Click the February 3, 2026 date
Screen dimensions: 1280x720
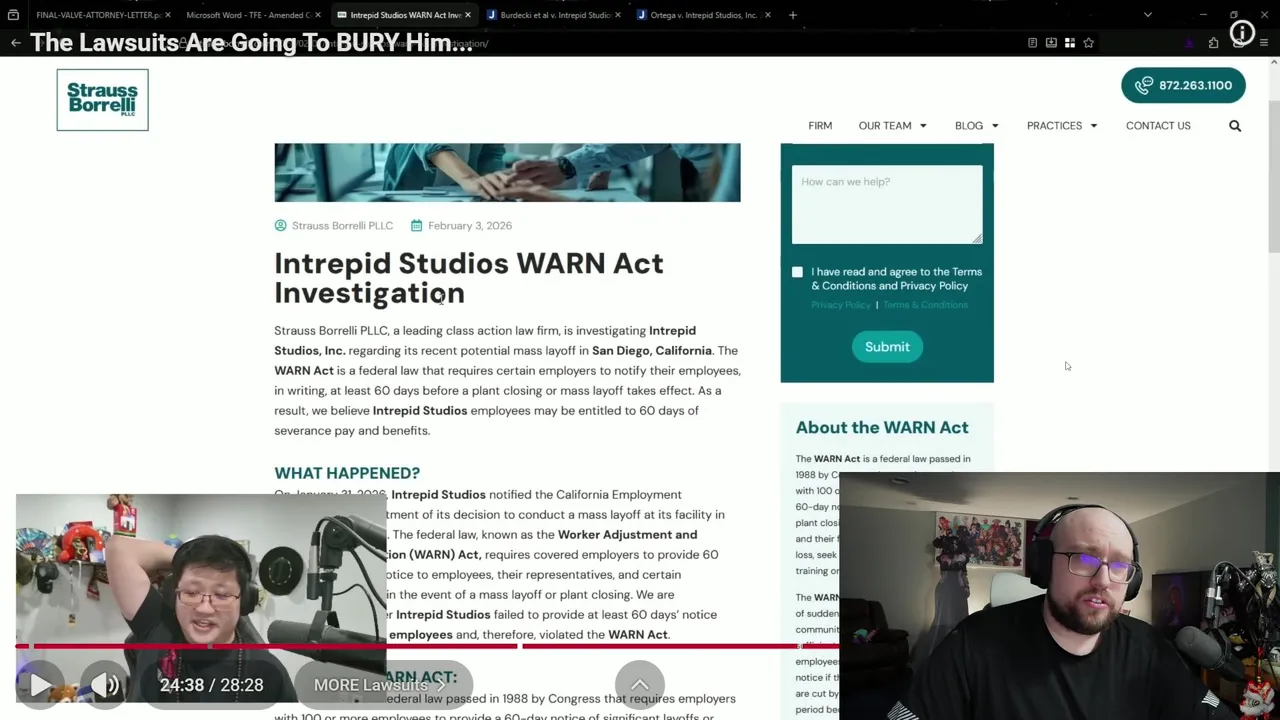(x=470, y=226)
